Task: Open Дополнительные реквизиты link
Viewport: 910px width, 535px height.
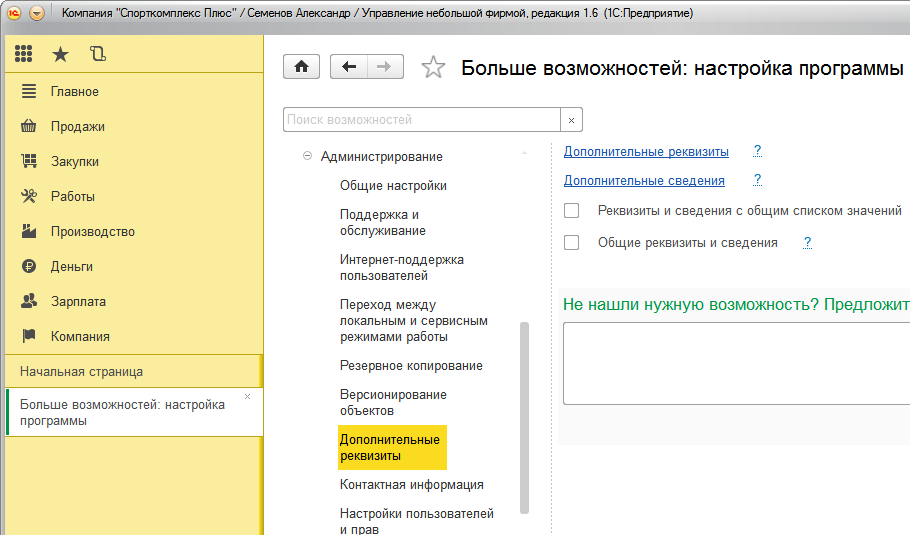Action: (x=646, y=152)
